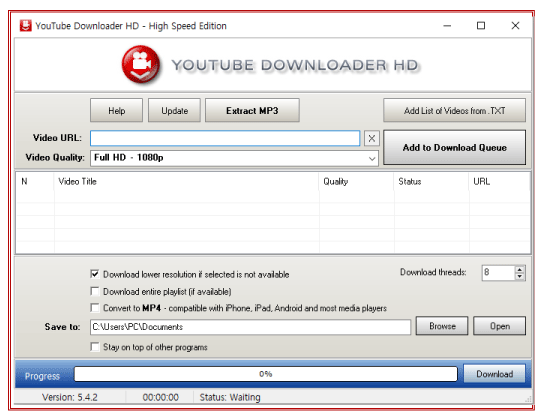
Task: Minimize the YouTube Downloader HD window
Action: tap(447, 26)
